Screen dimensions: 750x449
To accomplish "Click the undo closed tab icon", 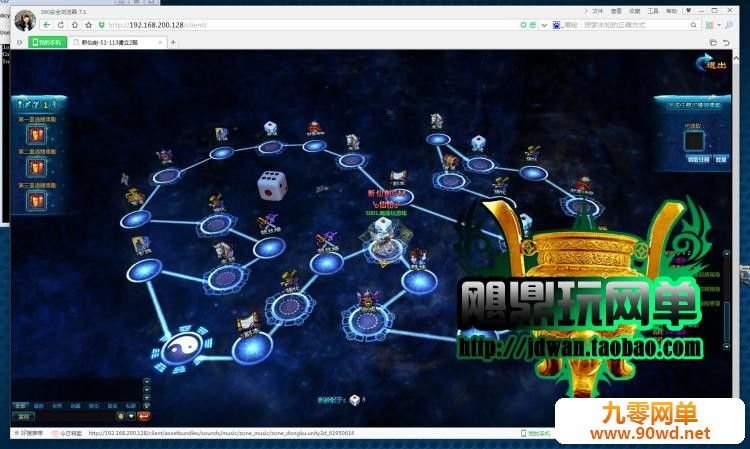I will pos(726,43).
